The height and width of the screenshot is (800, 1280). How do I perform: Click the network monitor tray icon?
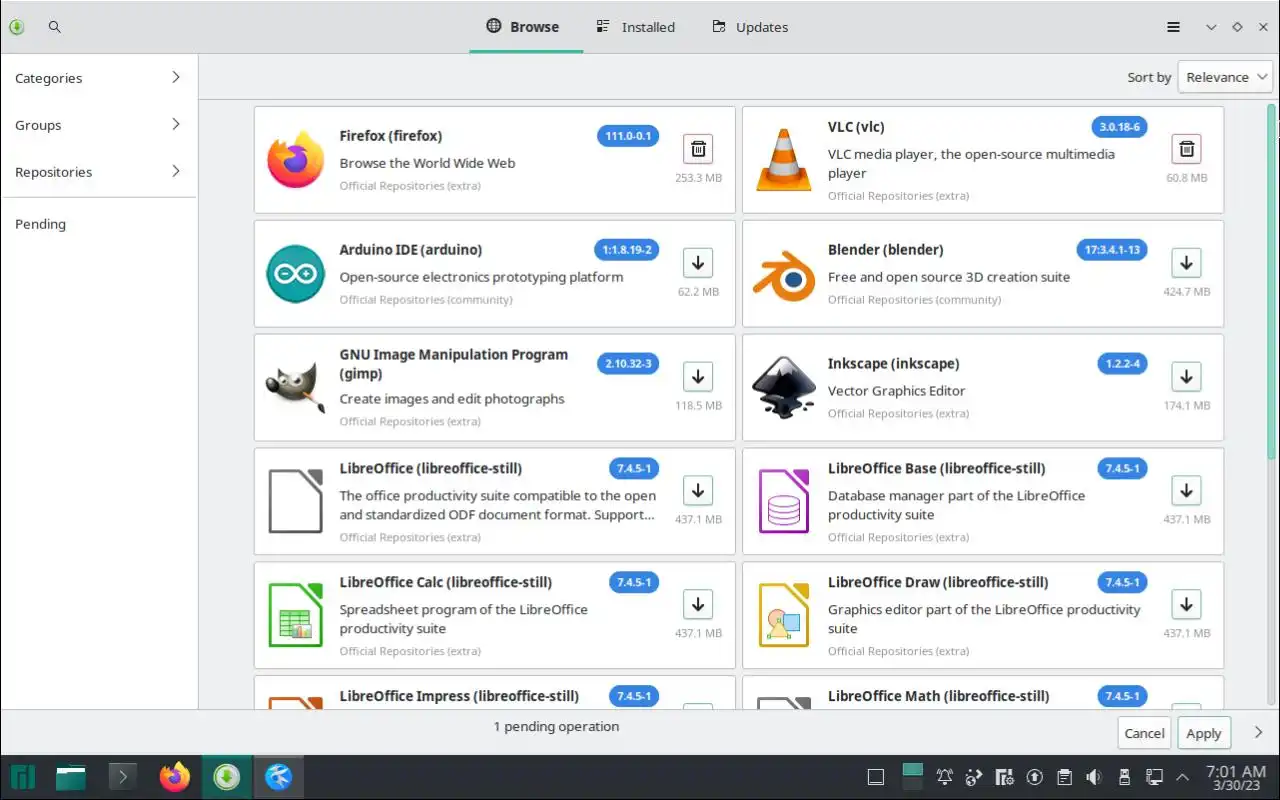coord(1153,777)
